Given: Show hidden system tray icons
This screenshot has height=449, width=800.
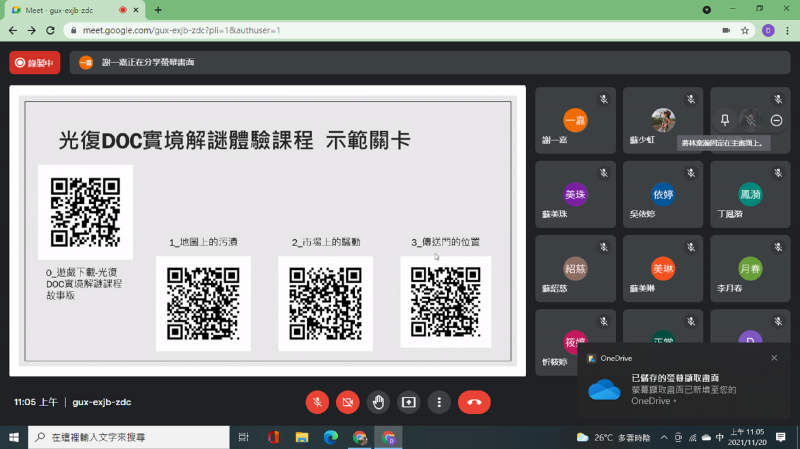Looking at the screenshot, I should click(664, 437).
